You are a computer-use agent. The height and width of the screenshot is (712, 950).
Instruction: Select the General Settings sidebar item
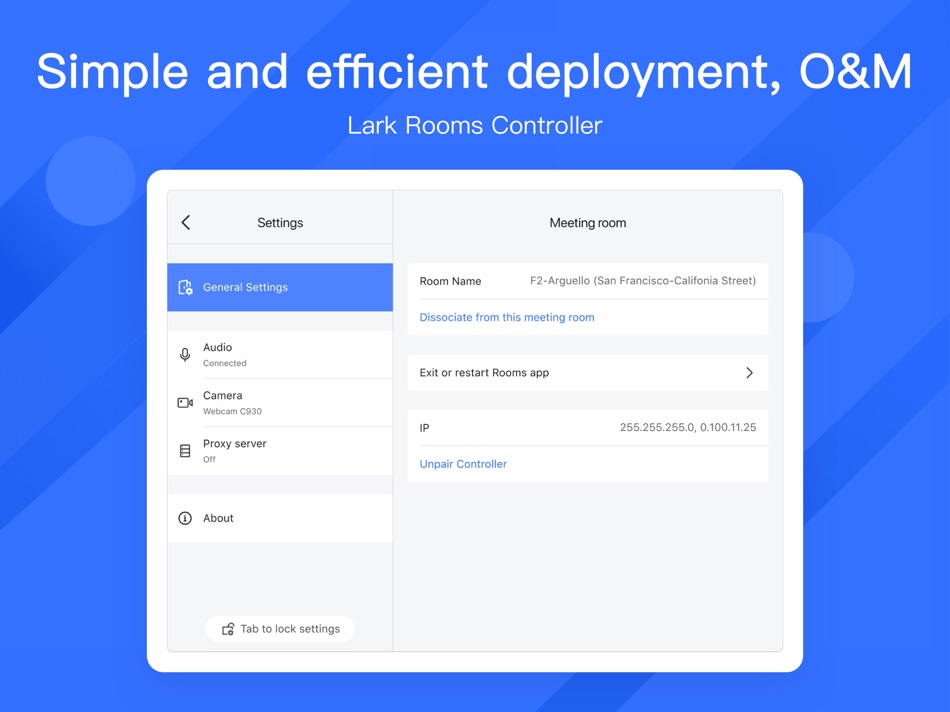(280, 287)
